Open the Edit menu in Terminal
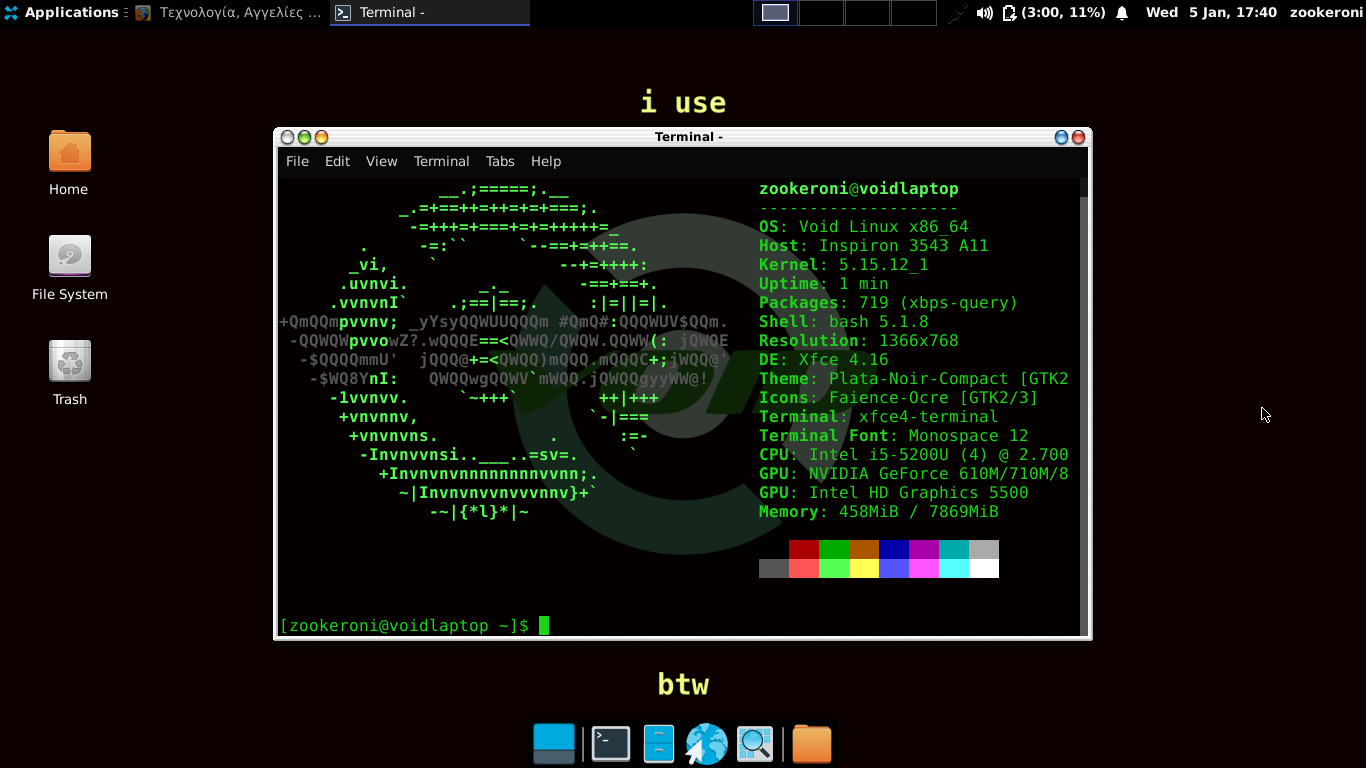 [x=337, y=161]
